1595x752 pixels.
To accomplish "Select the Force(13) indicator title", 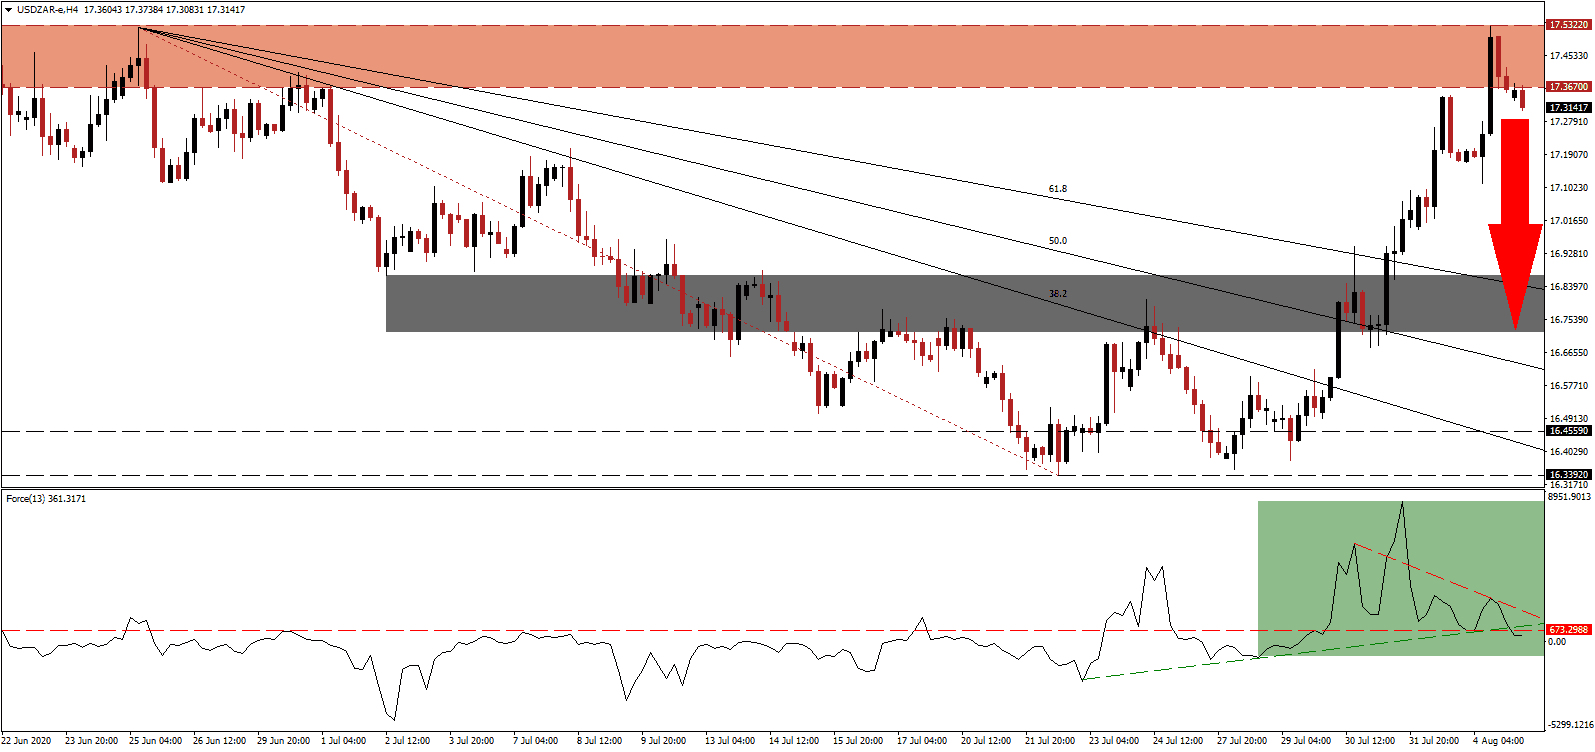I will pos(45,498).
